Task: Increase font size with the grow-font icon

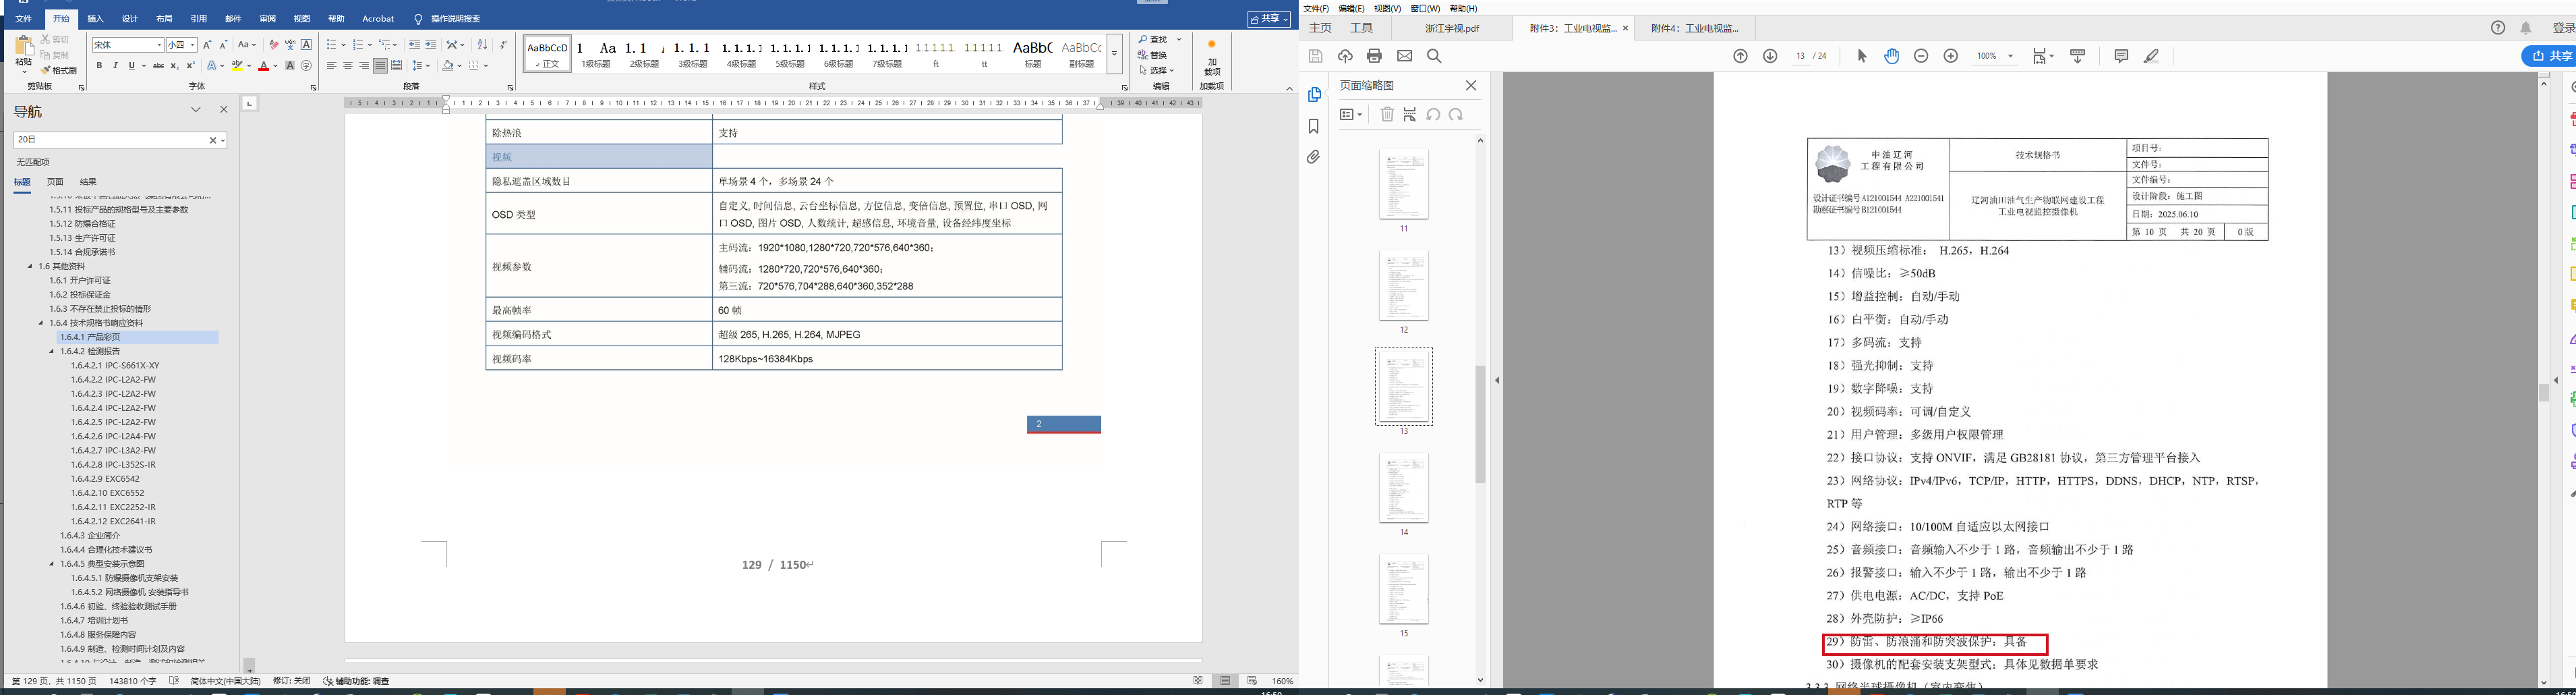Action: (207, 45)
